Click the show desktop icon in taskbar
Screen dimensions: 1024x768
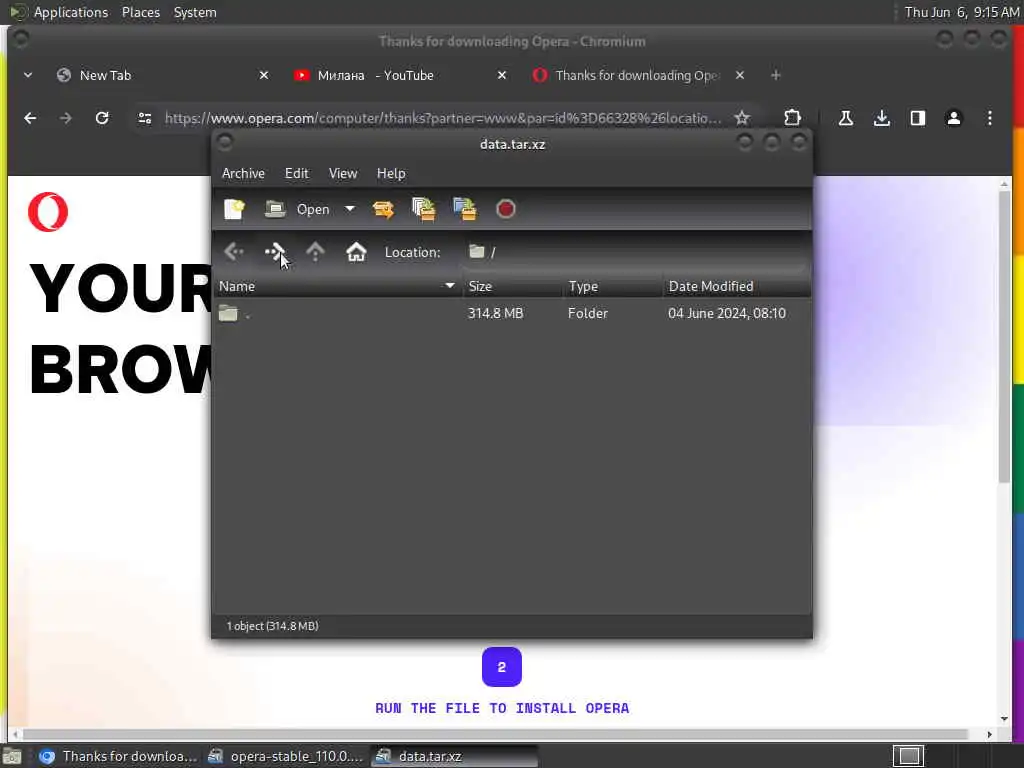[x=12, y=757]
